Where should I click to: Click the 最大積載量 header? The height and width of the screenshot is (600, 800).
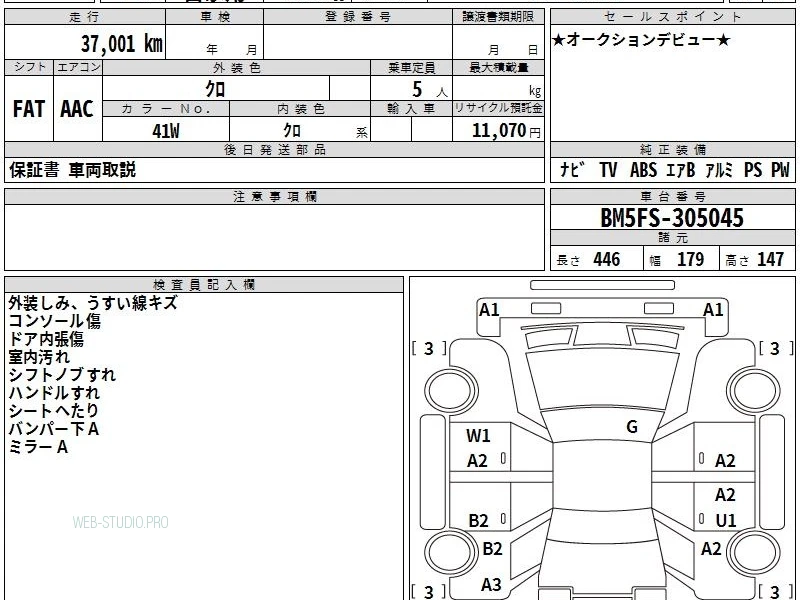pyautogui.click(x=498, y=68)
